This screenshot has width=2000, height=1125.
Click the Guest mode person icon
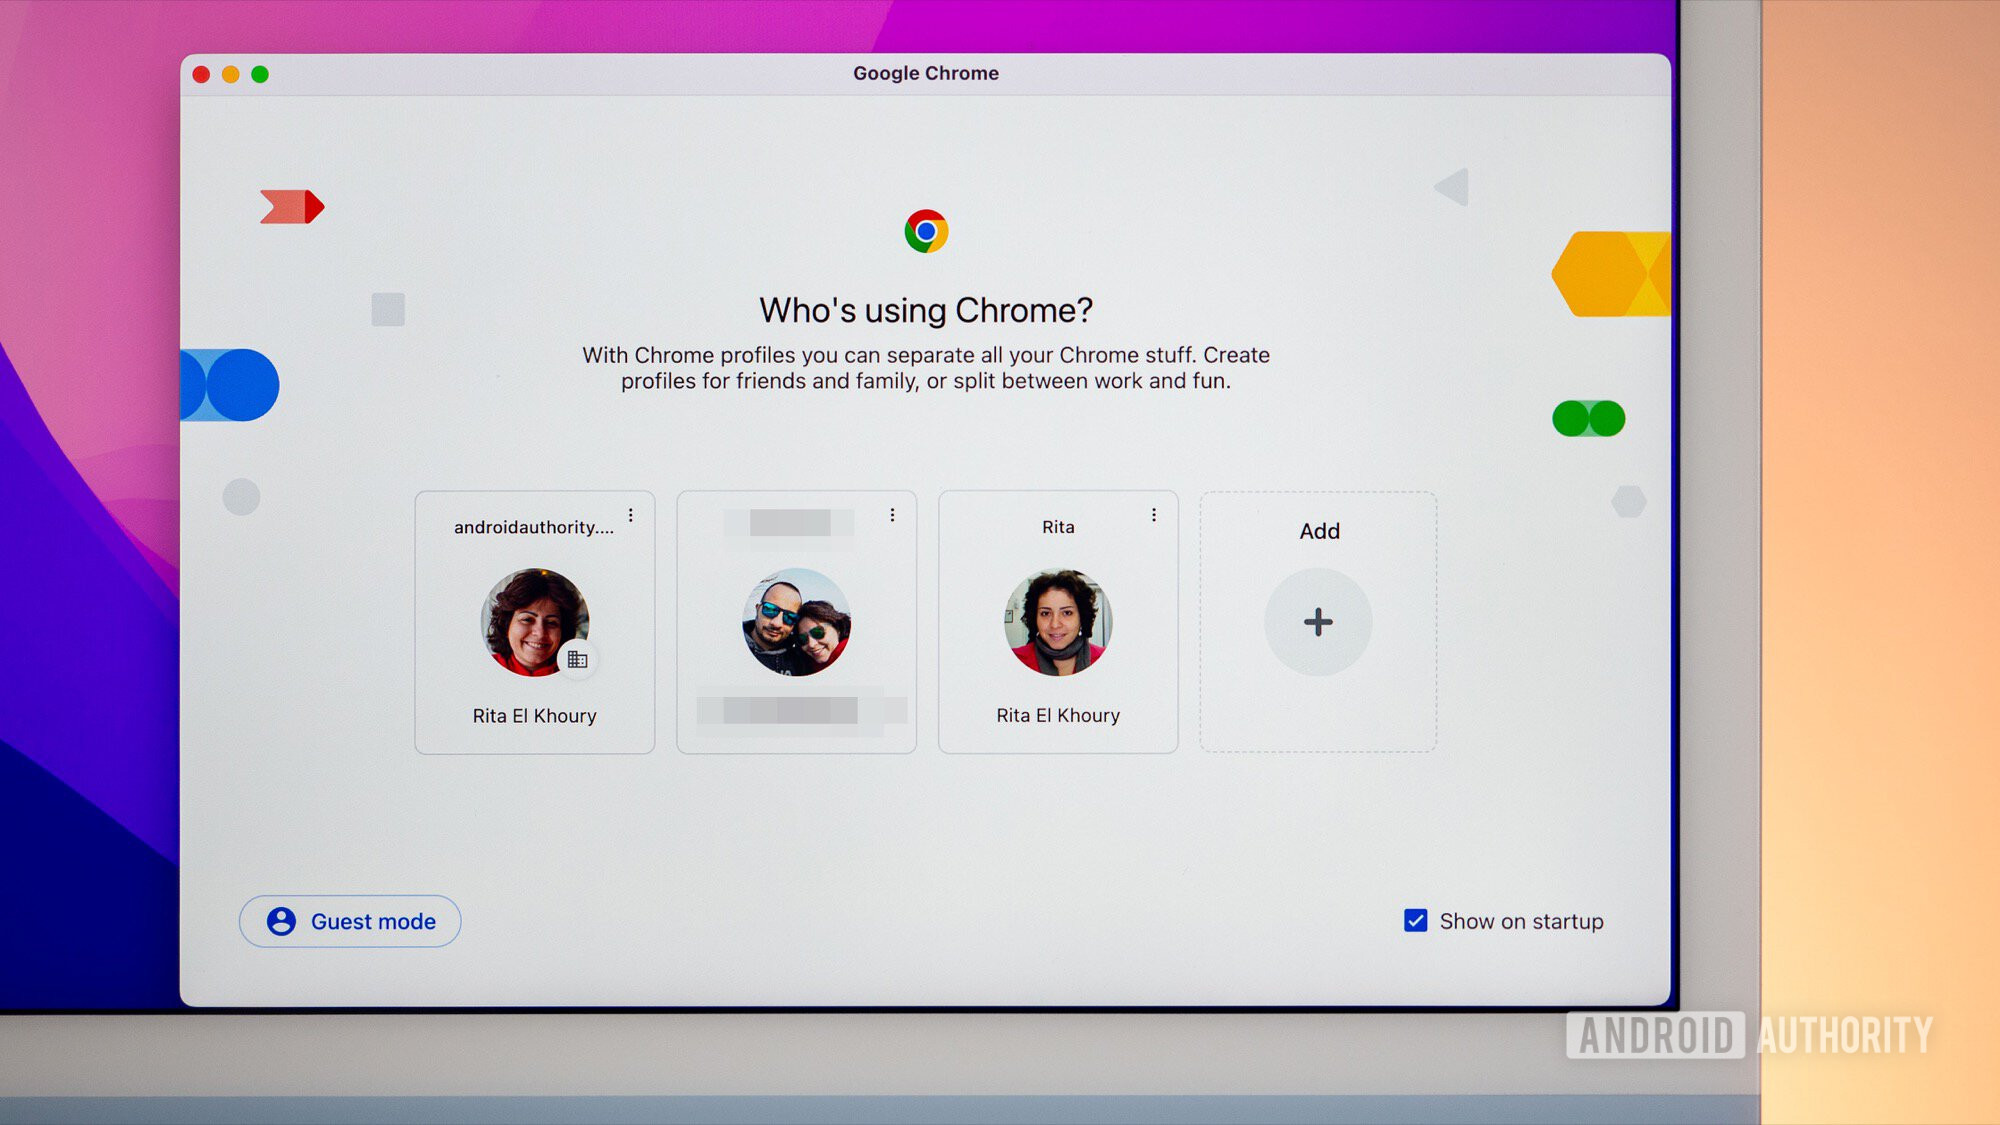[281, 921]
